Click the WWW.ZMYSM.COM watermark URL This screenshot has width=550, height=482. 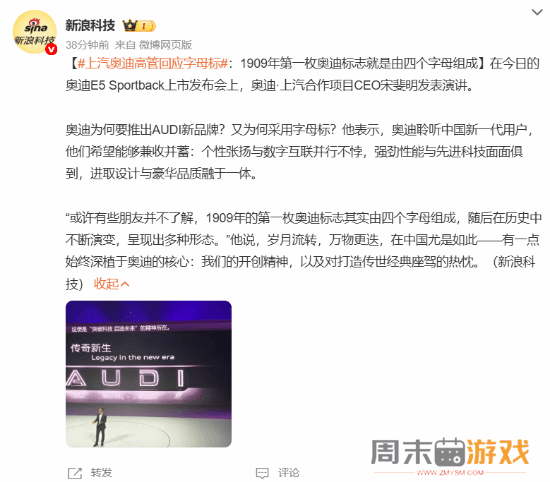pyautogui.click(x=450, y=473)
